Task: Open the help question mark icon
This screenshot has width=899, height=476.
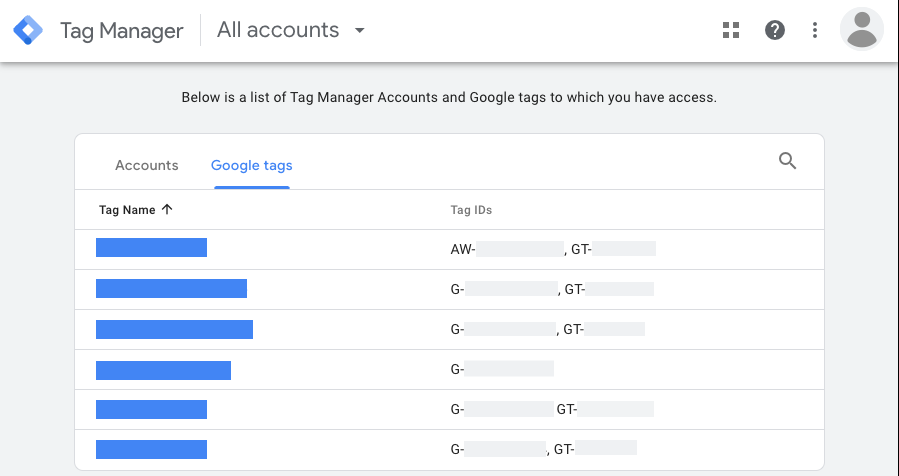Action: click(775, 30)
